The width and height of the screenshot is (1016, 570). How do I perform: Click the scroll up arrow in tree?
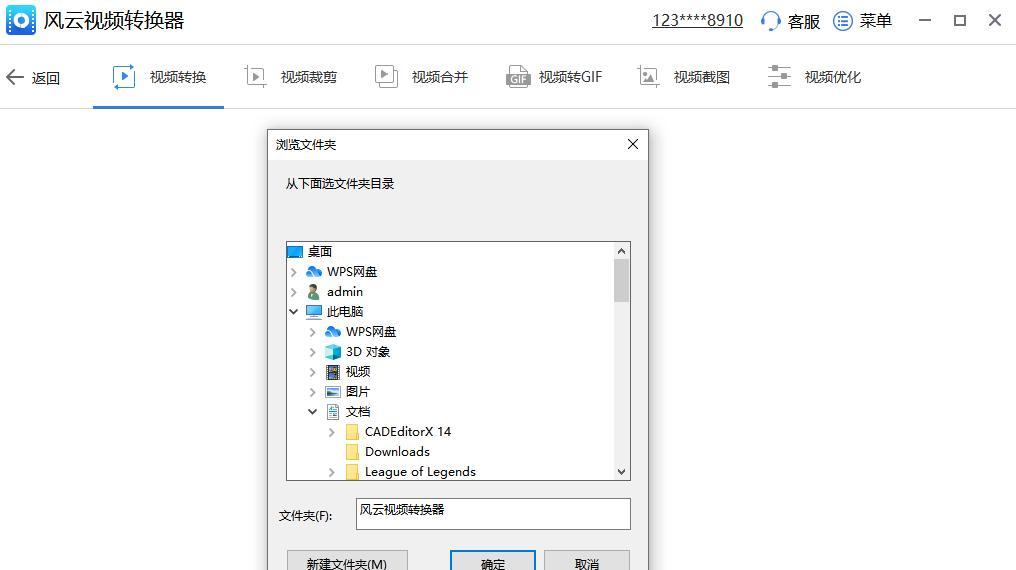pos(621,251)
